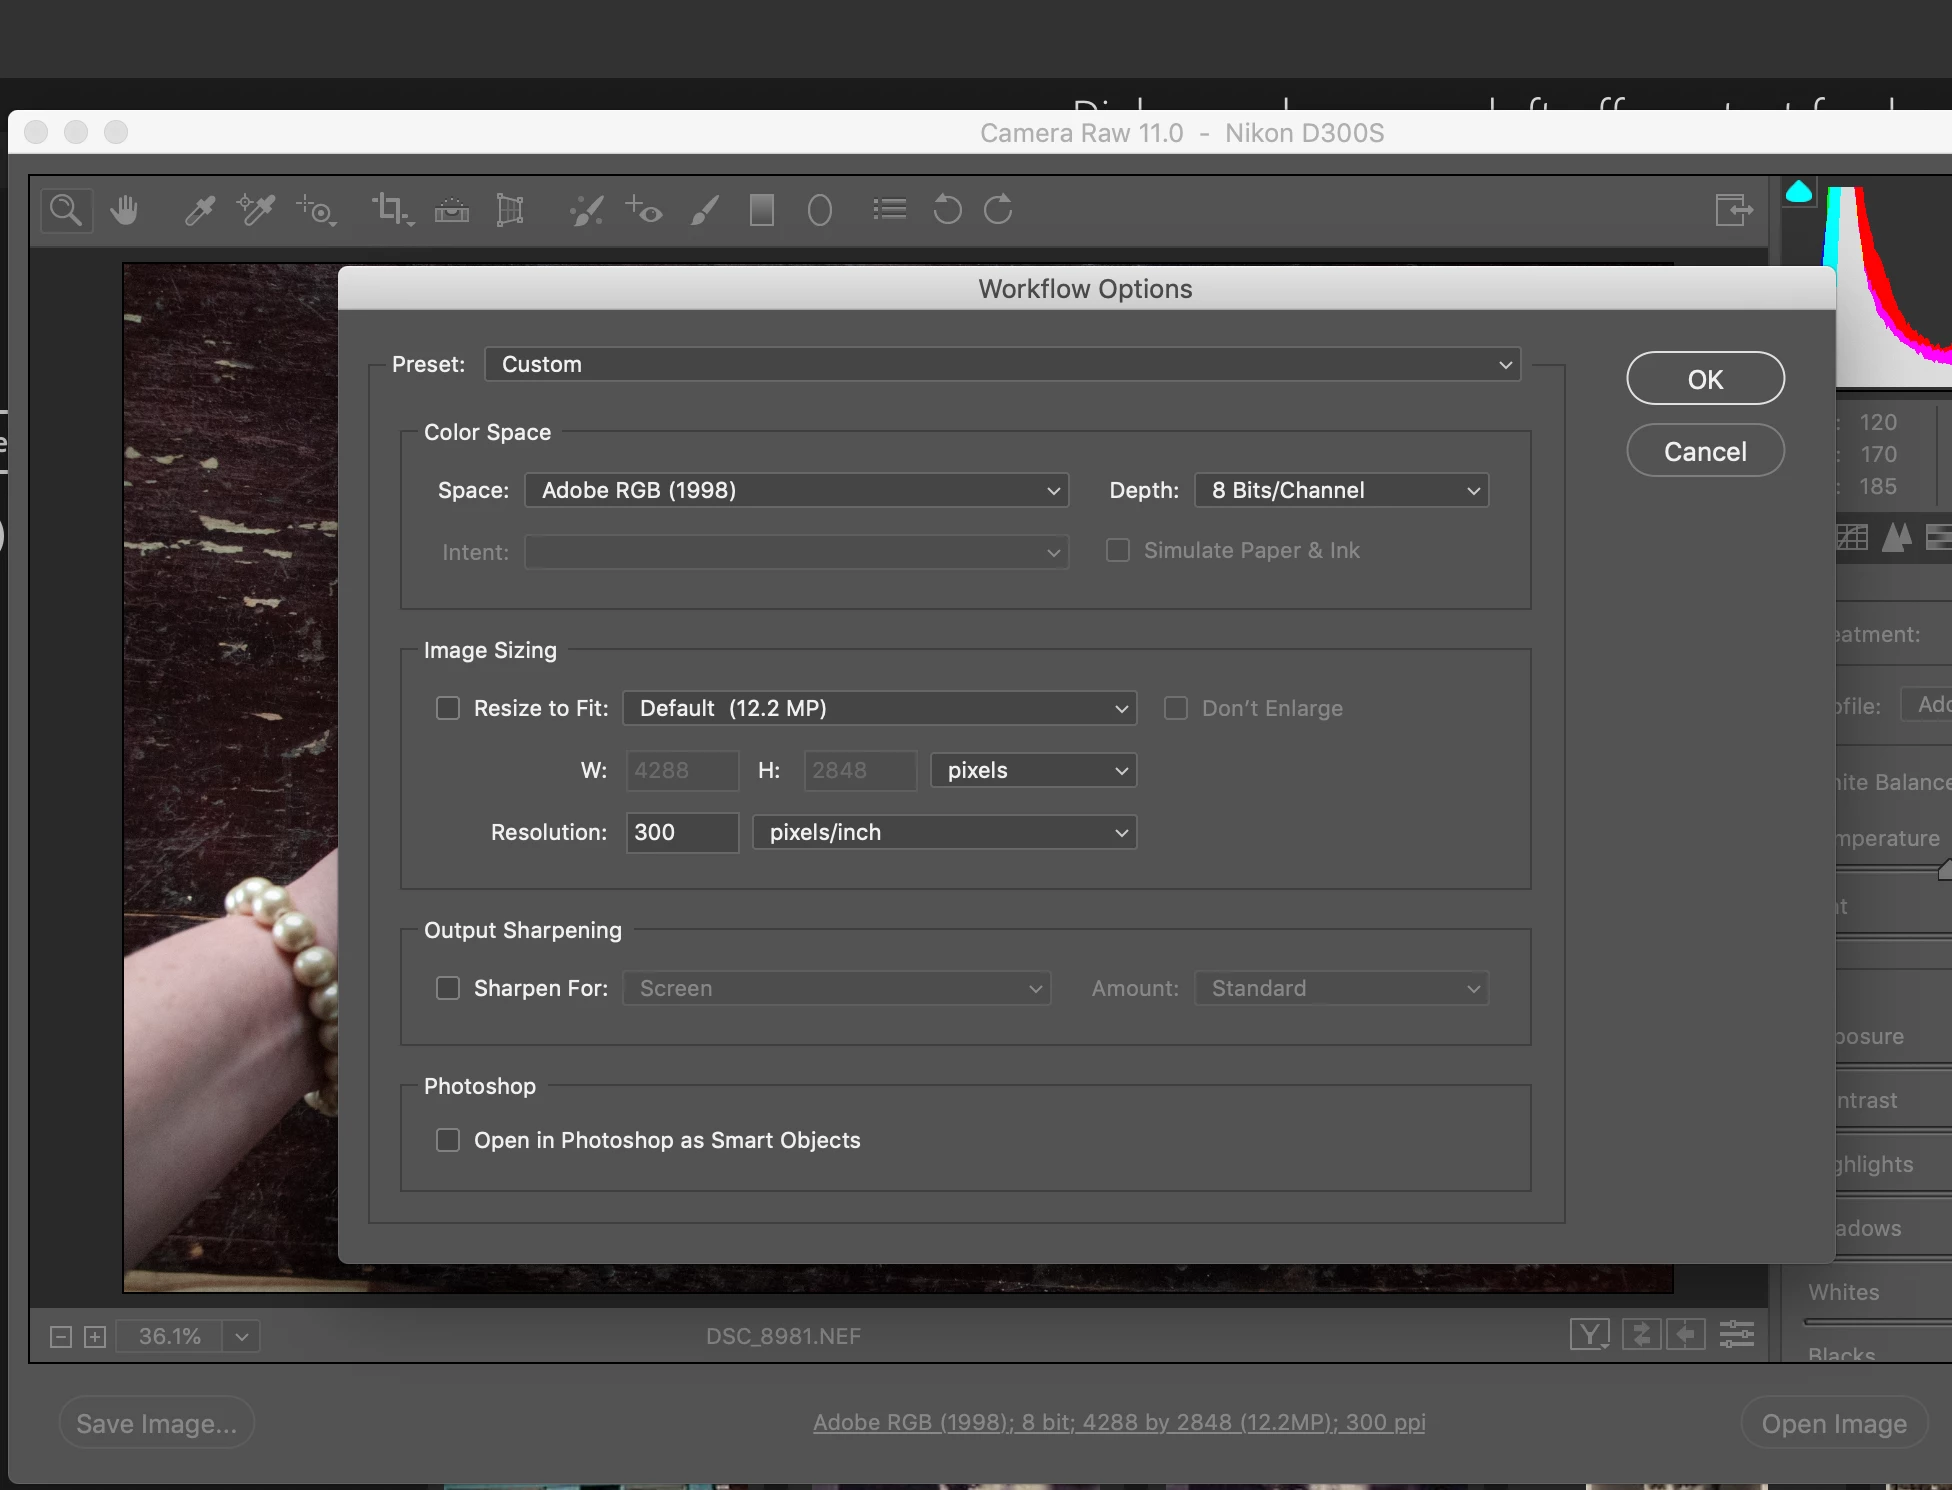Check Open in Photoshop as Smart Objects
Viewport: 1952px width, 1490px height.
tap(448, 1140)
